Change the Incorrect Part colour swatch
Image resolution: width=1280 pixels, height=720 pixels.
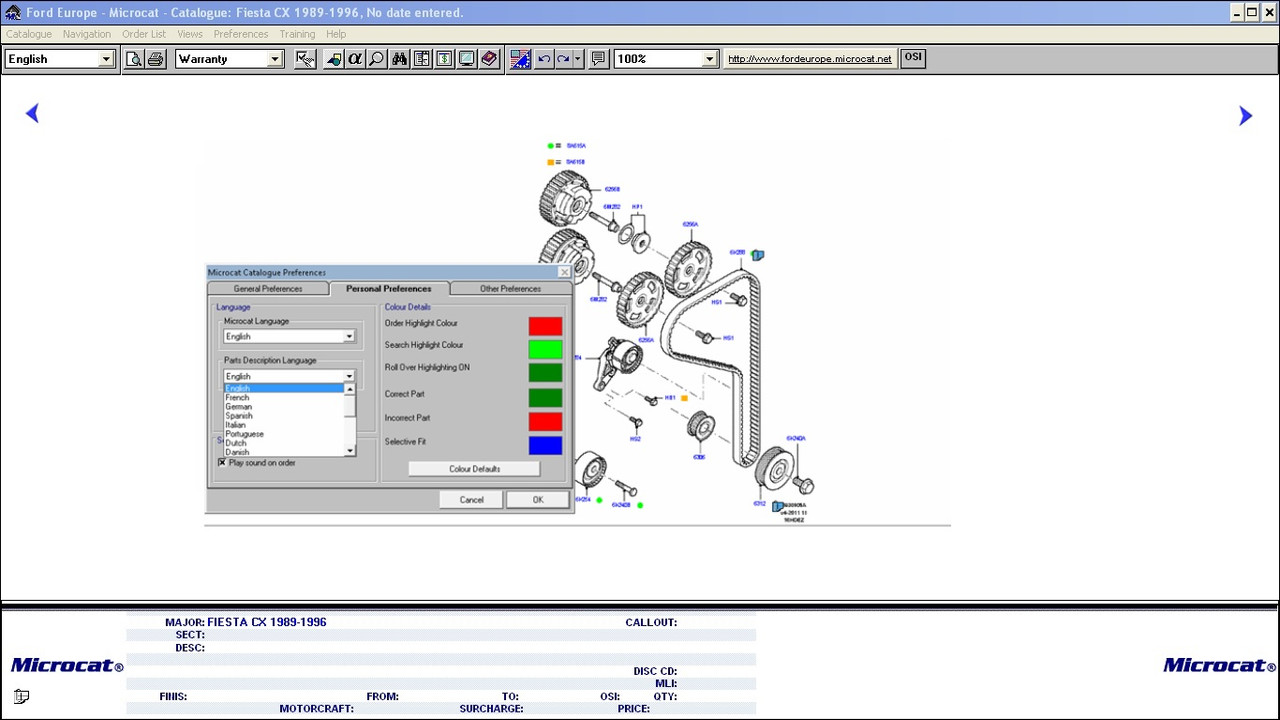coord(545,421)
